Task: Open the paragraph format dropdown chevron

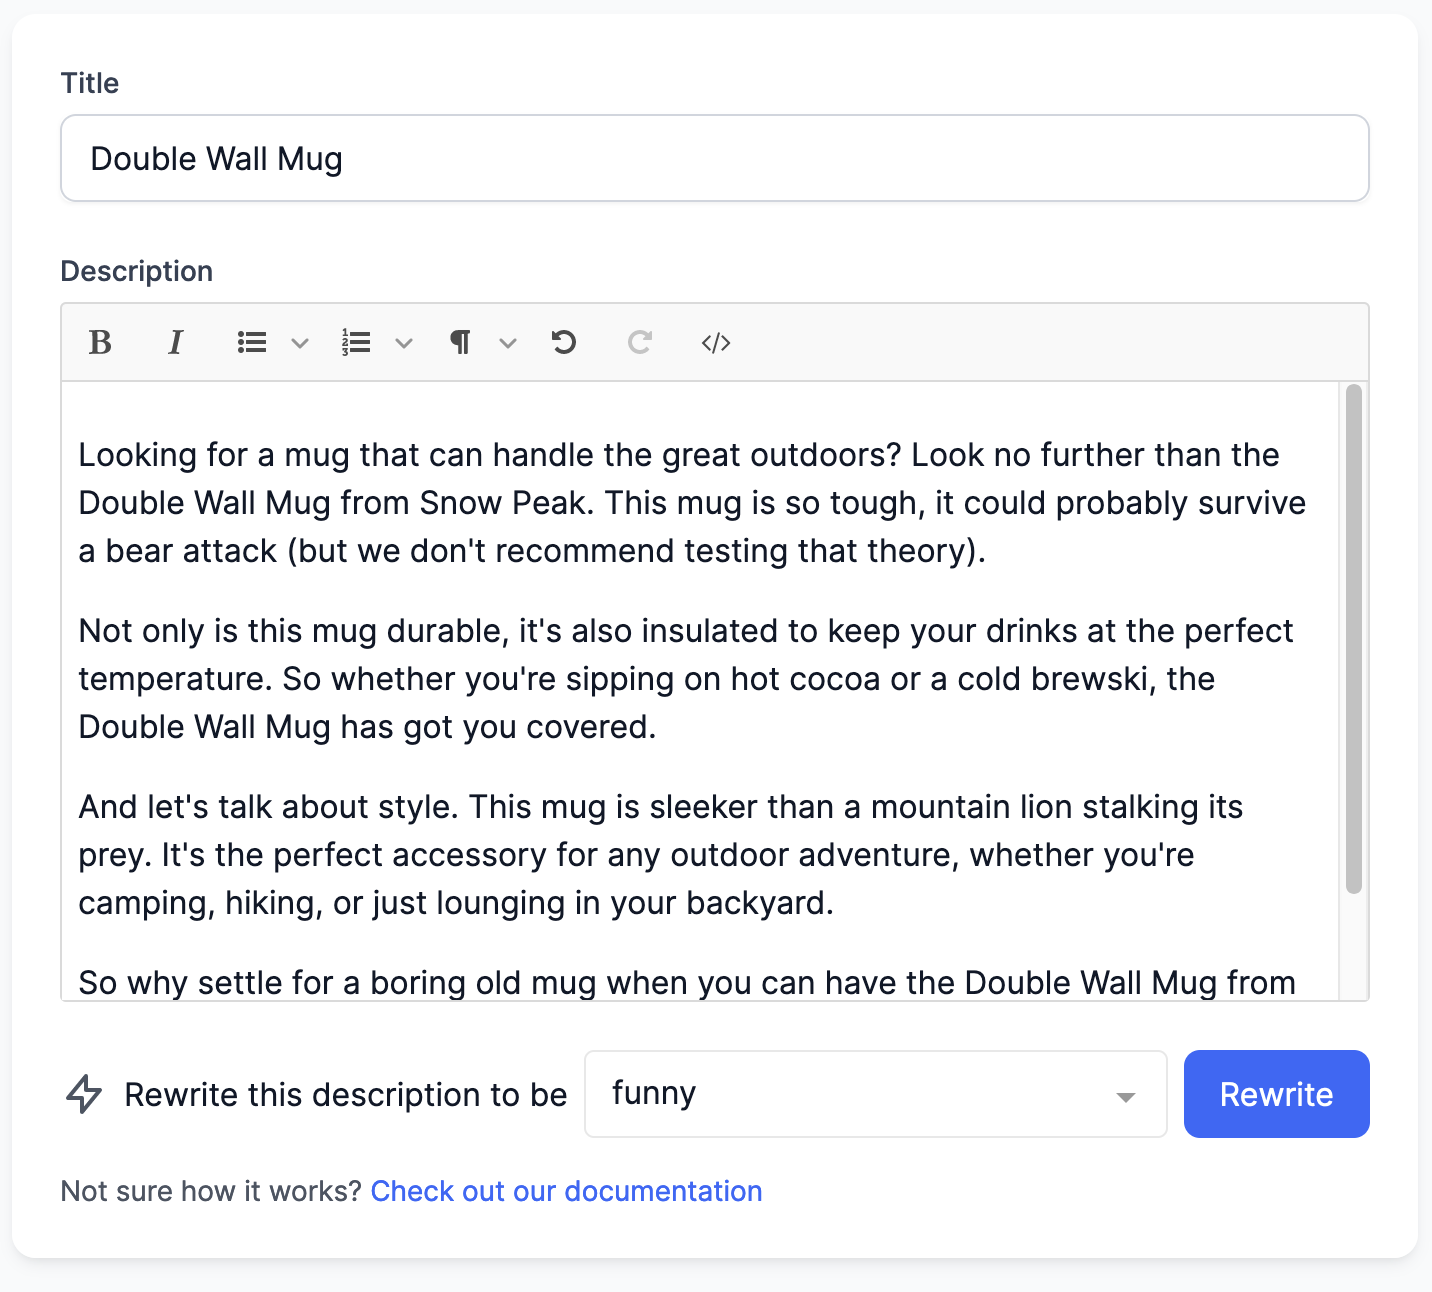Action: pyautogui.click(x=508, y=344)
